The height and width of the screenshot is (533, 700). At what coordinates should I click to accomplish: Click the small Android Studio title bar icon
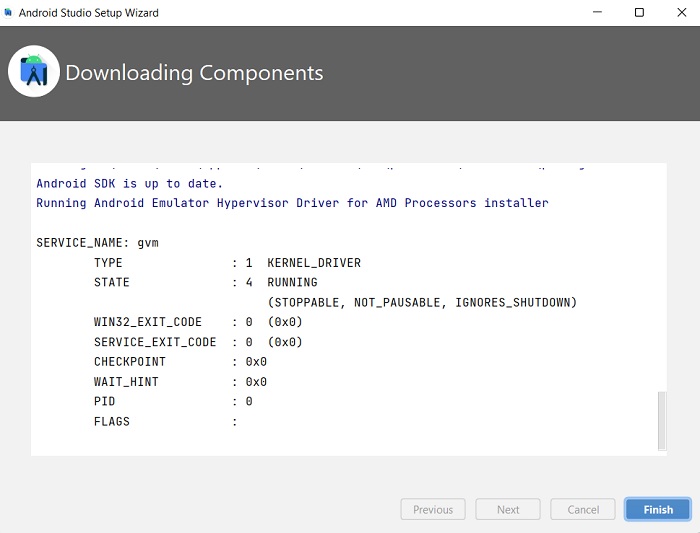pyautogui.click(x=8, y=12)
